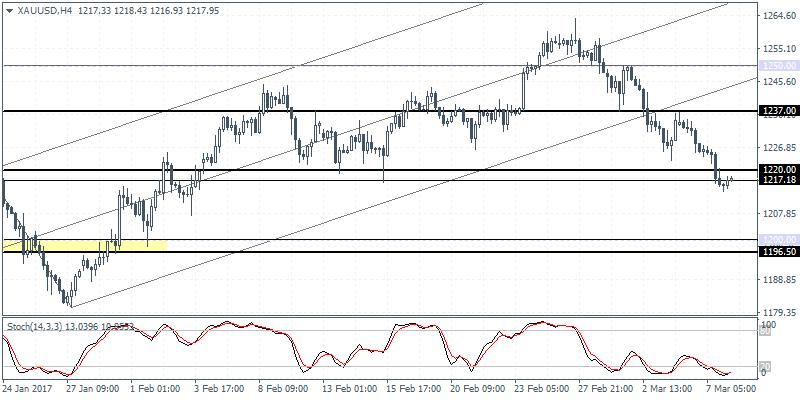Click the 1255.10 price axis value
This screenshot has height=400, width=800.
pyautogui.click(x=777, y=49)
